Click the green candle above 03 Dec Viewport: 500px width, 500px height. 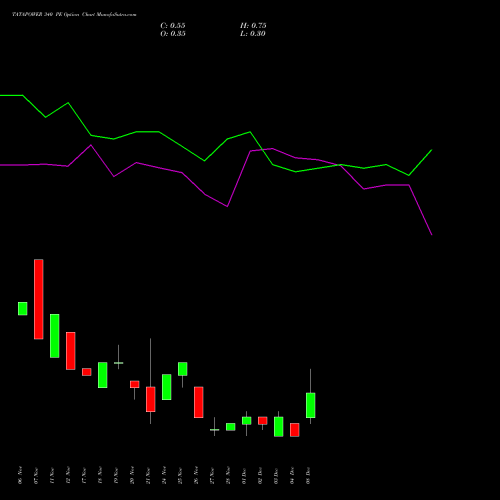click(279, 426)
